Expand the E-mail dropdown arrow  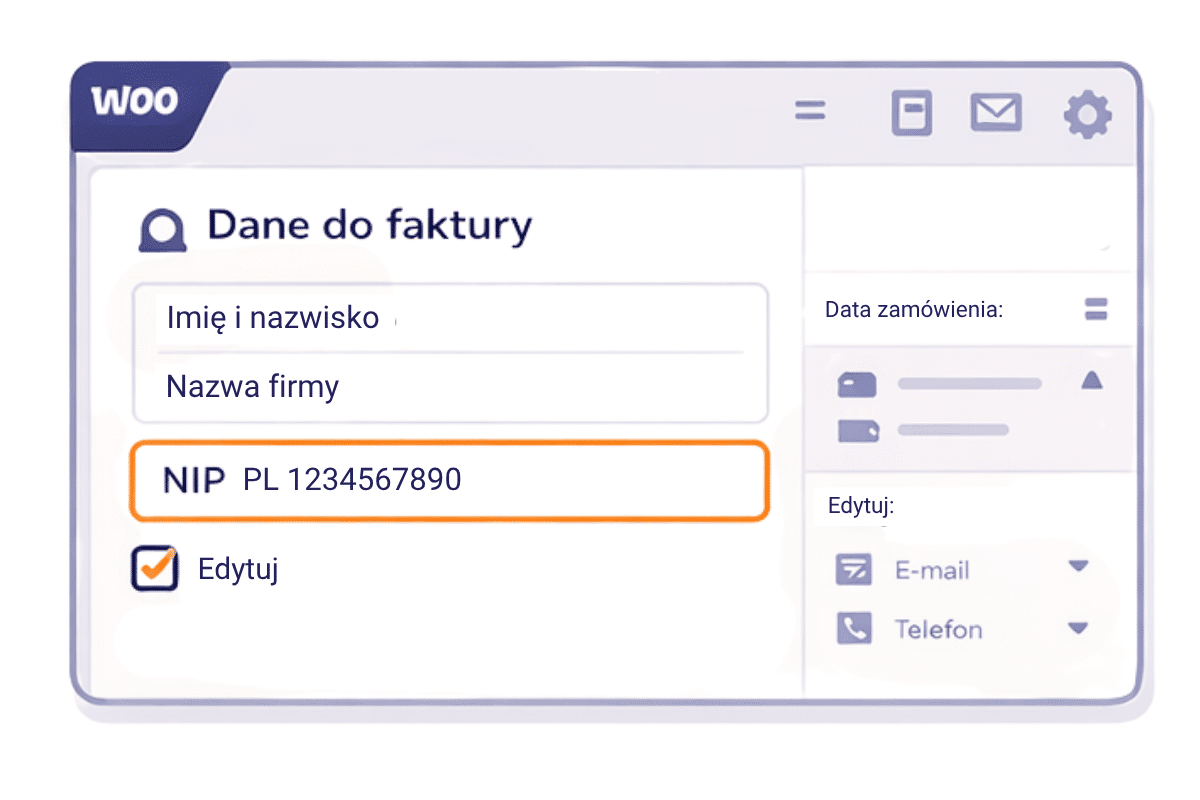[1078, 566]
